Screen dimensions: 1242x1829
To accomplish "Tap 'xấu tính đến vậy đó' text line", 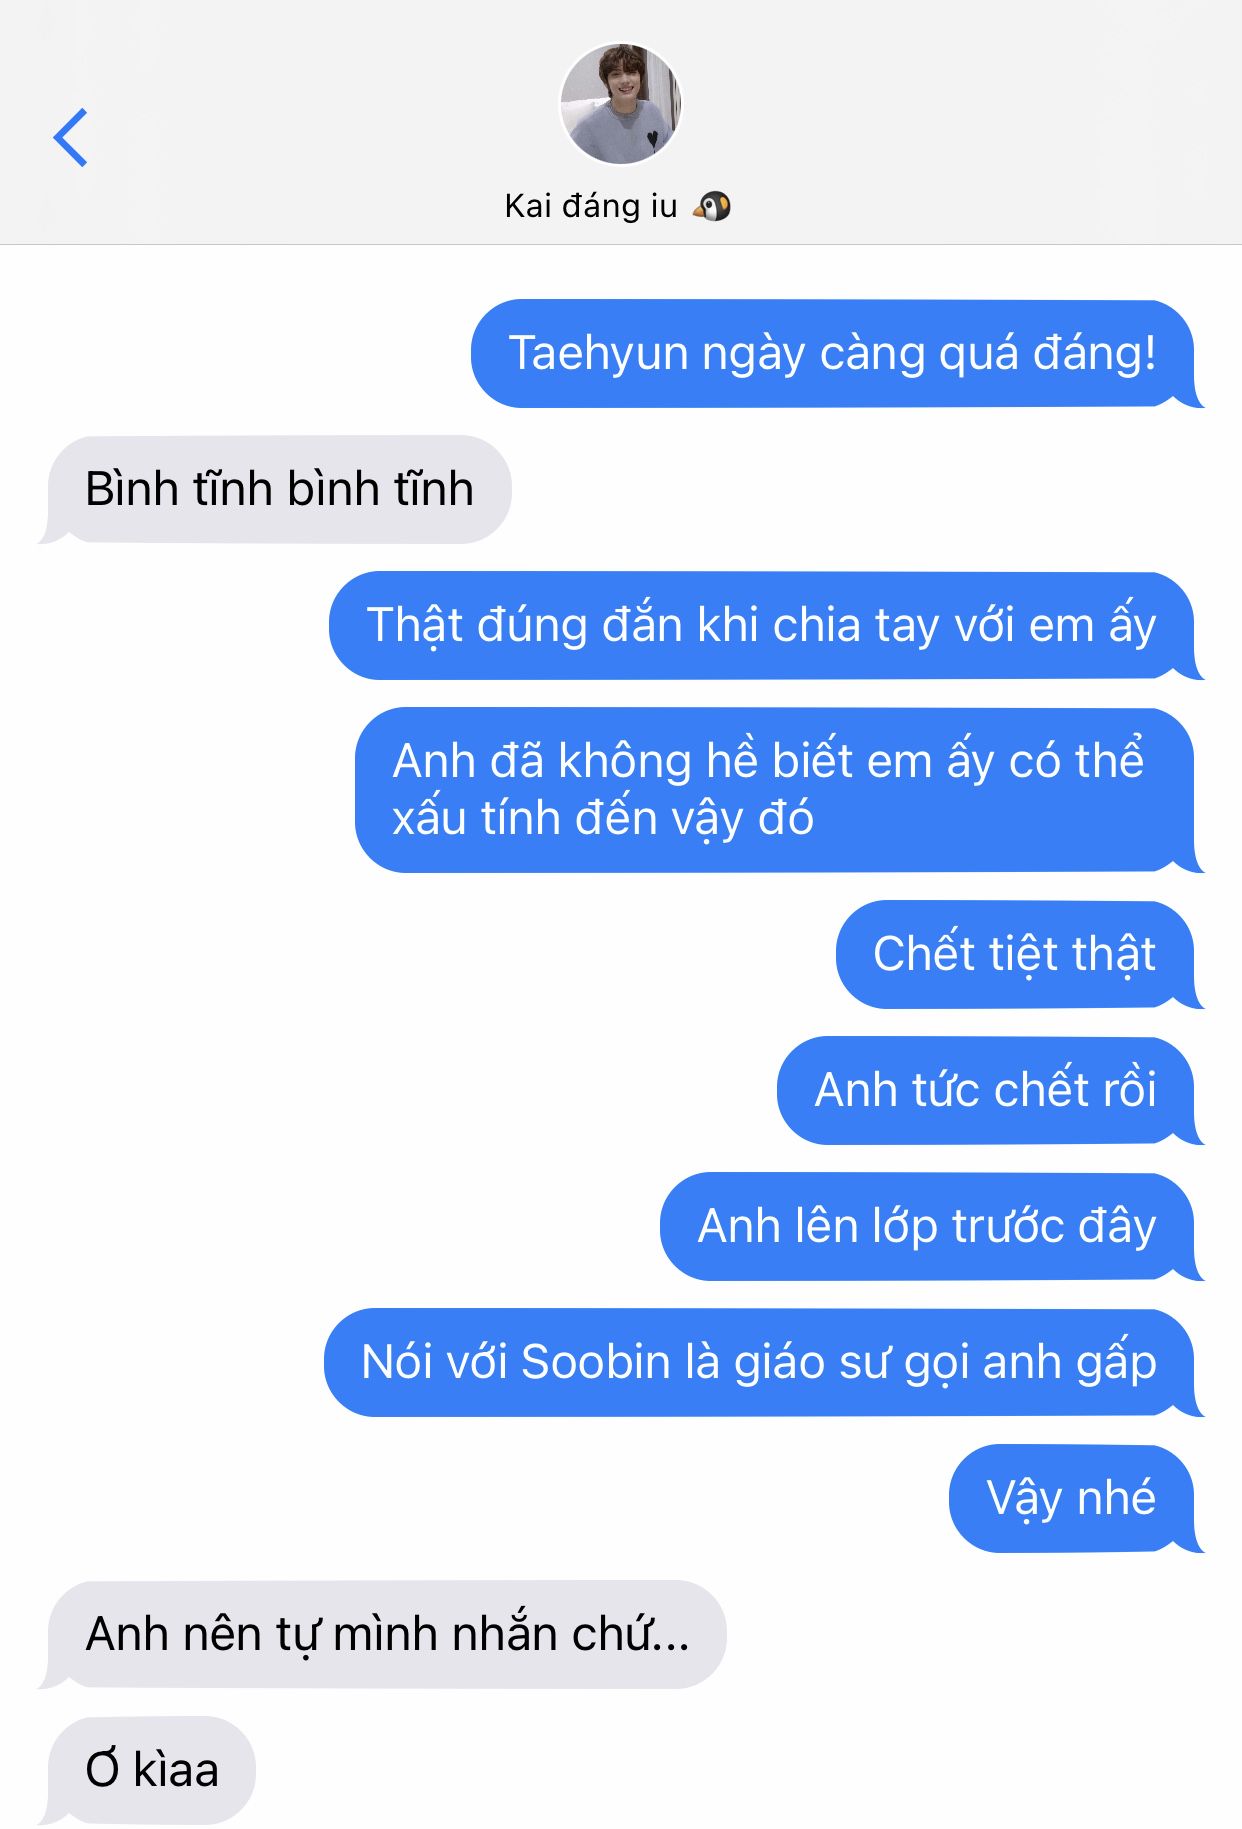I will pyautogui.click(x=603, y=819).
